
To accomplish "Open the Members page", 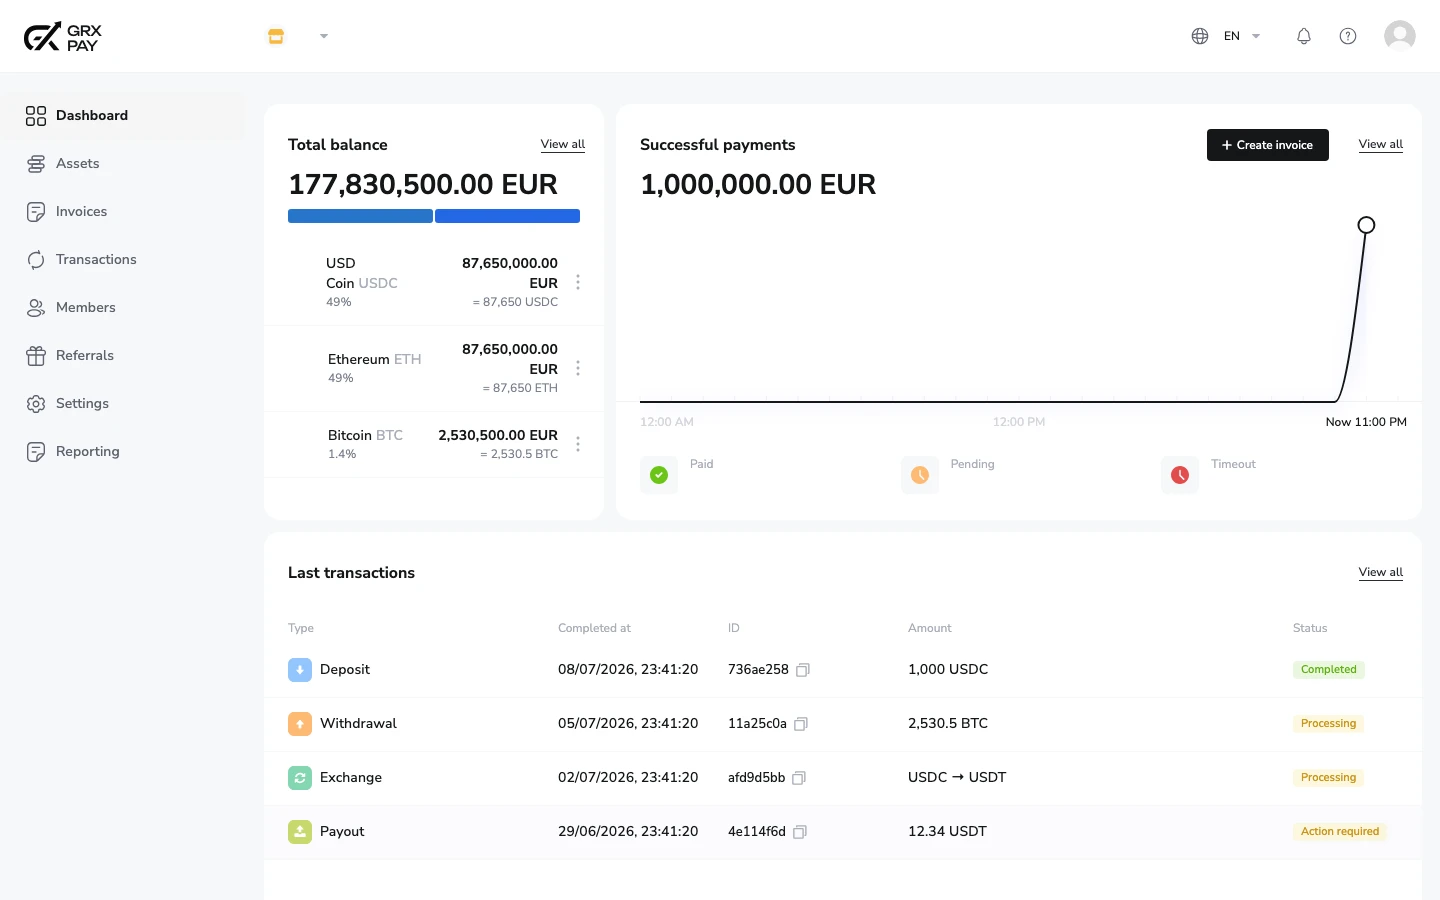I will [122, 307].
